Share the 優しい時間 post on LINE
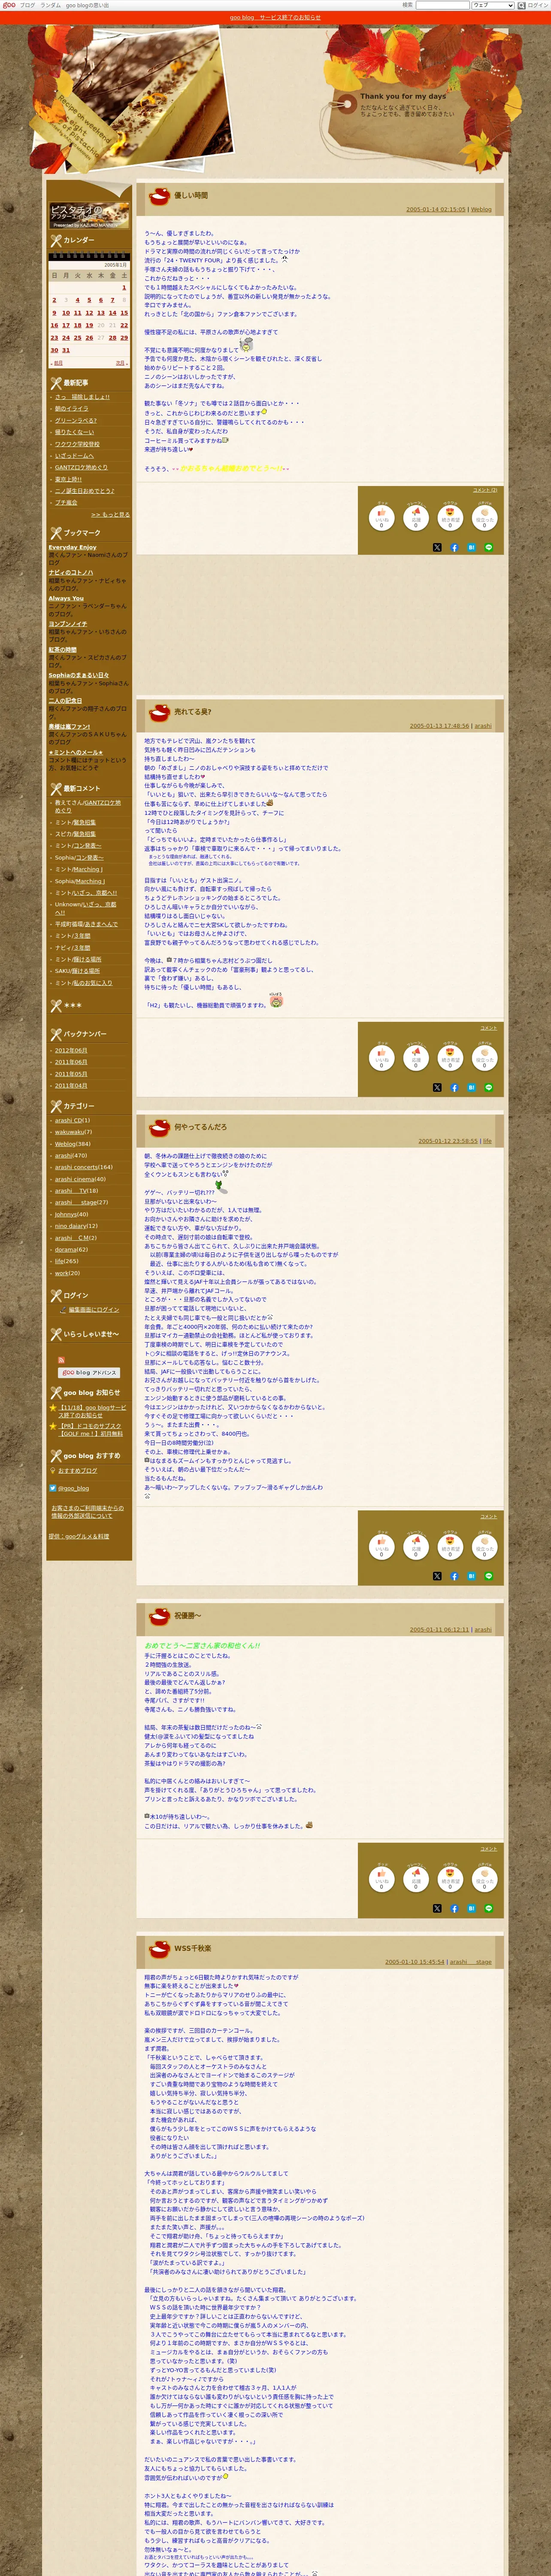The height and width of the screenshot is (2576, 551). point(489,547)
